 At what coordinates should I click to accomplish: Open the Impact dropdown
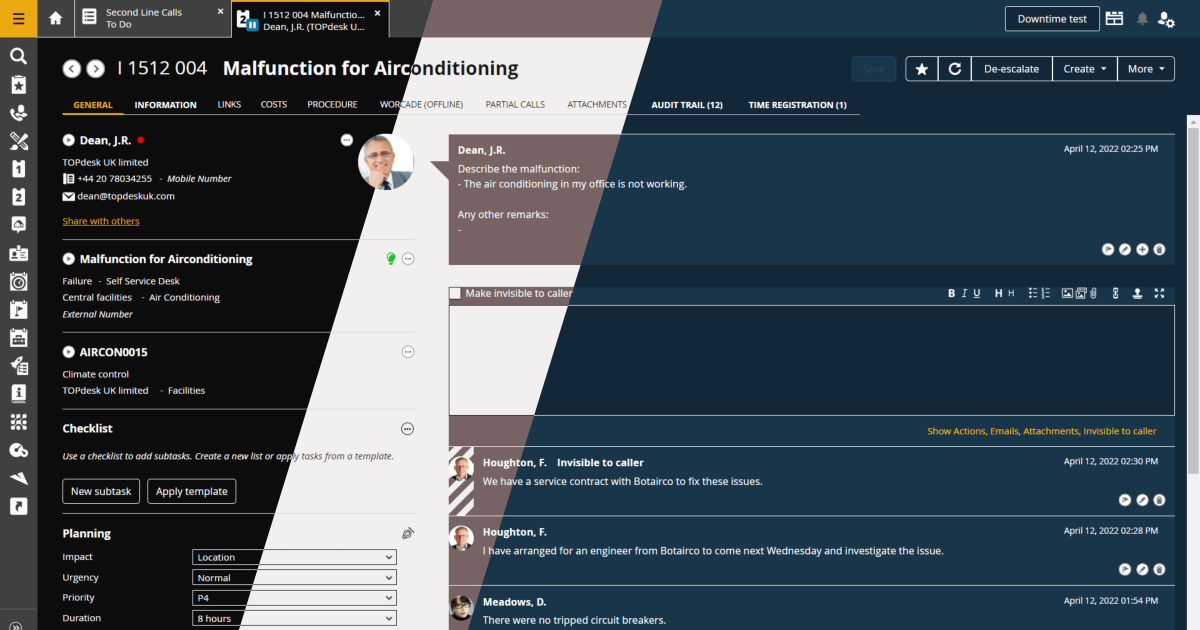294,557
